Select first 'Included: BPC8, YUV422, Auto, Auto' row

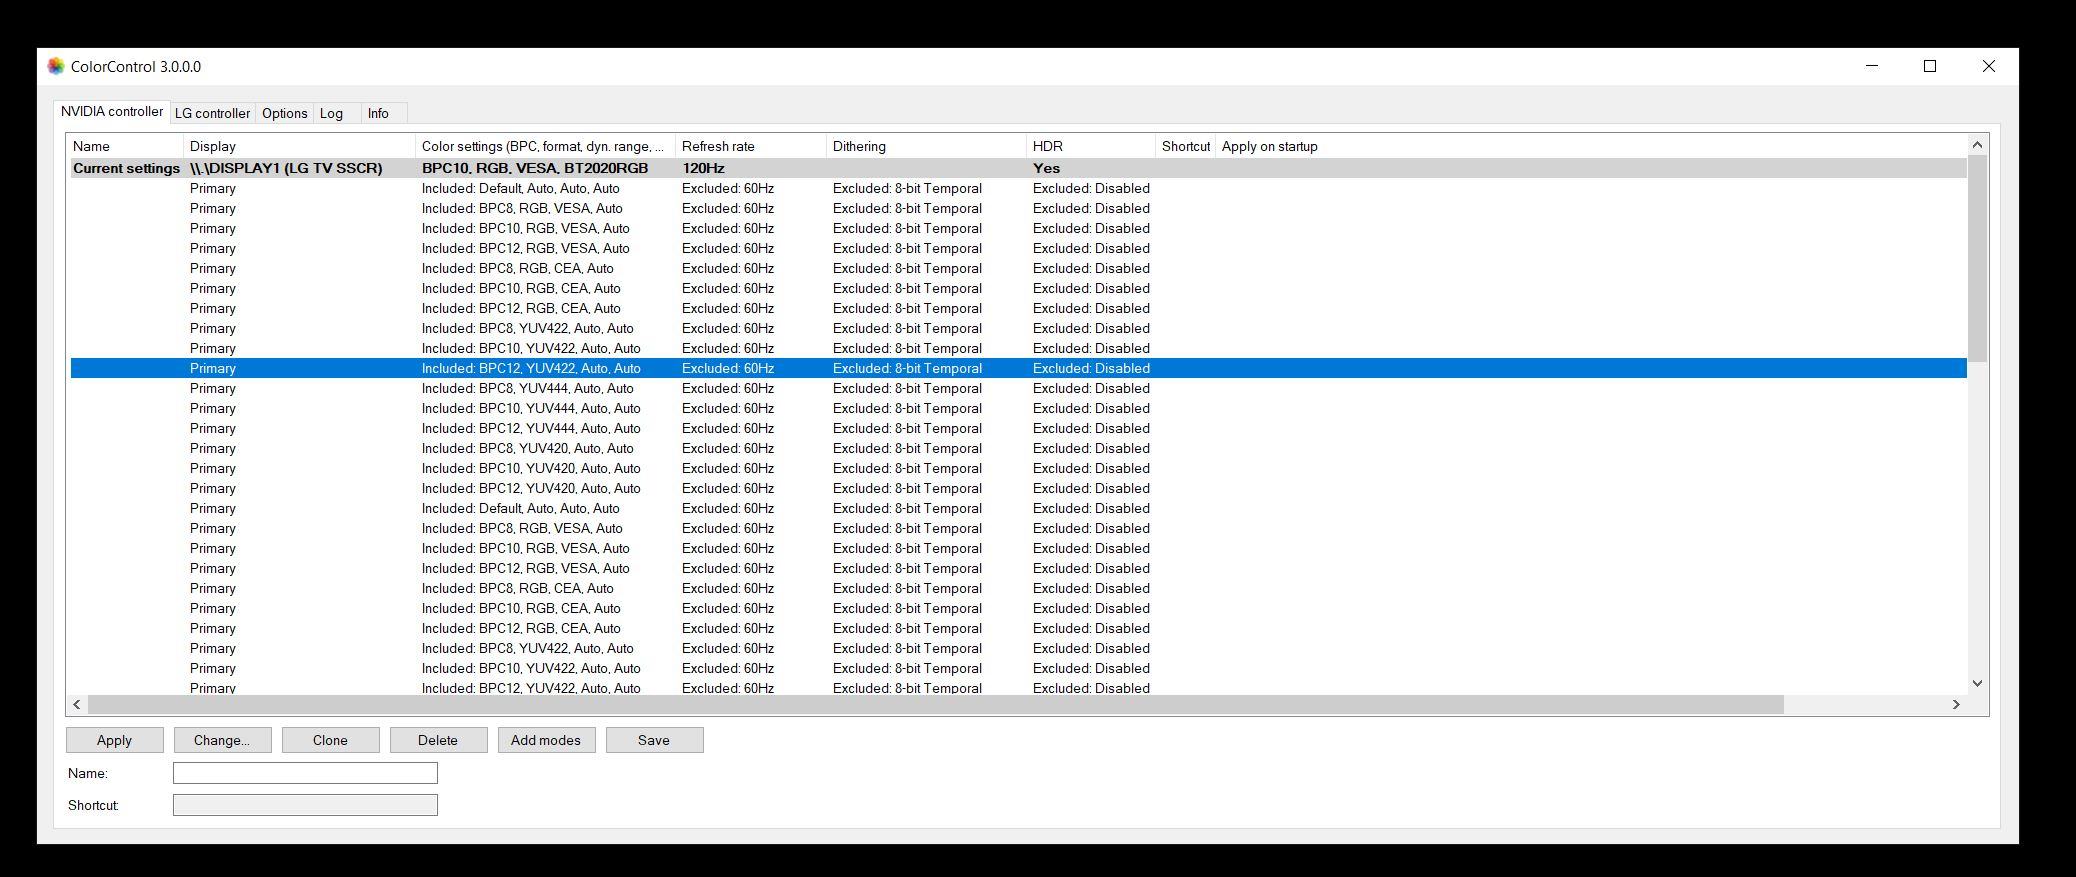(x=1018, y=328)
